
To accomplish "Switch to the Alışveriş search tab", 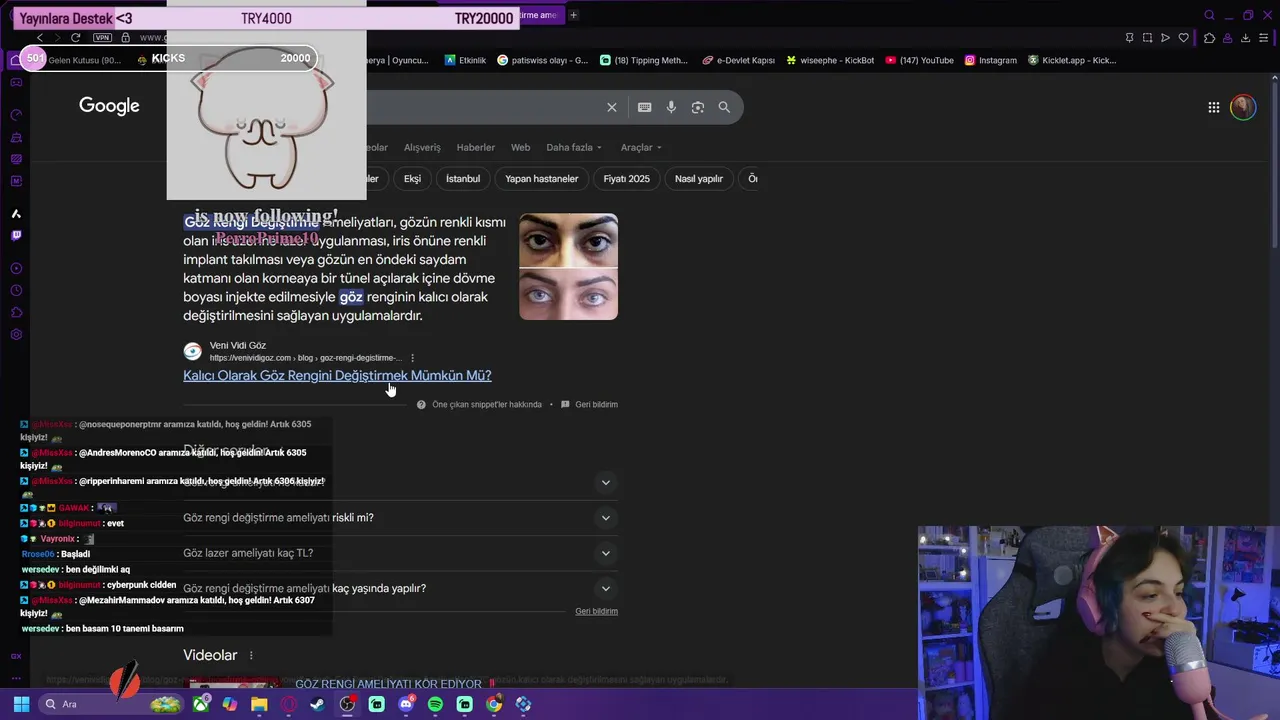I will click(x=422, y=147).
